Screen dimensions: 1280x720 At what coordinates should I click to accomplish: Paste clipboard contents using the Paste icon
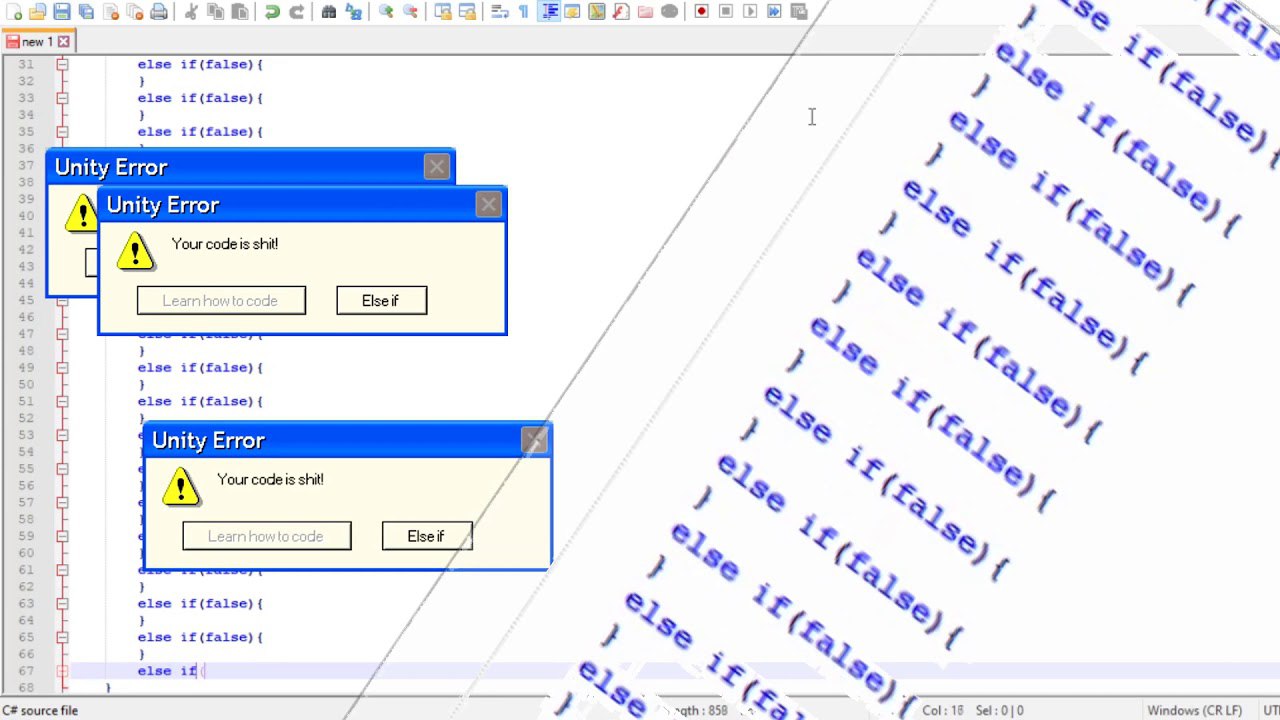tap(240, 12)
